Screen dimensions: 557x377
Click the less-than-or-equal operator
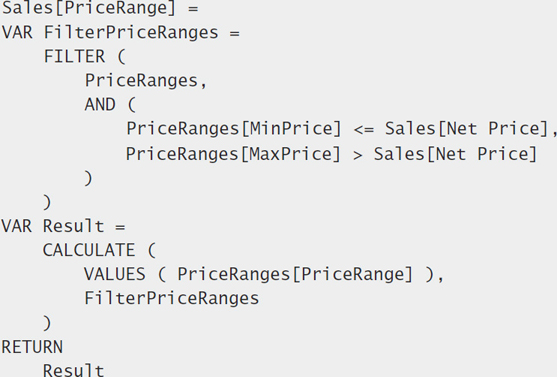coord(364,130)
